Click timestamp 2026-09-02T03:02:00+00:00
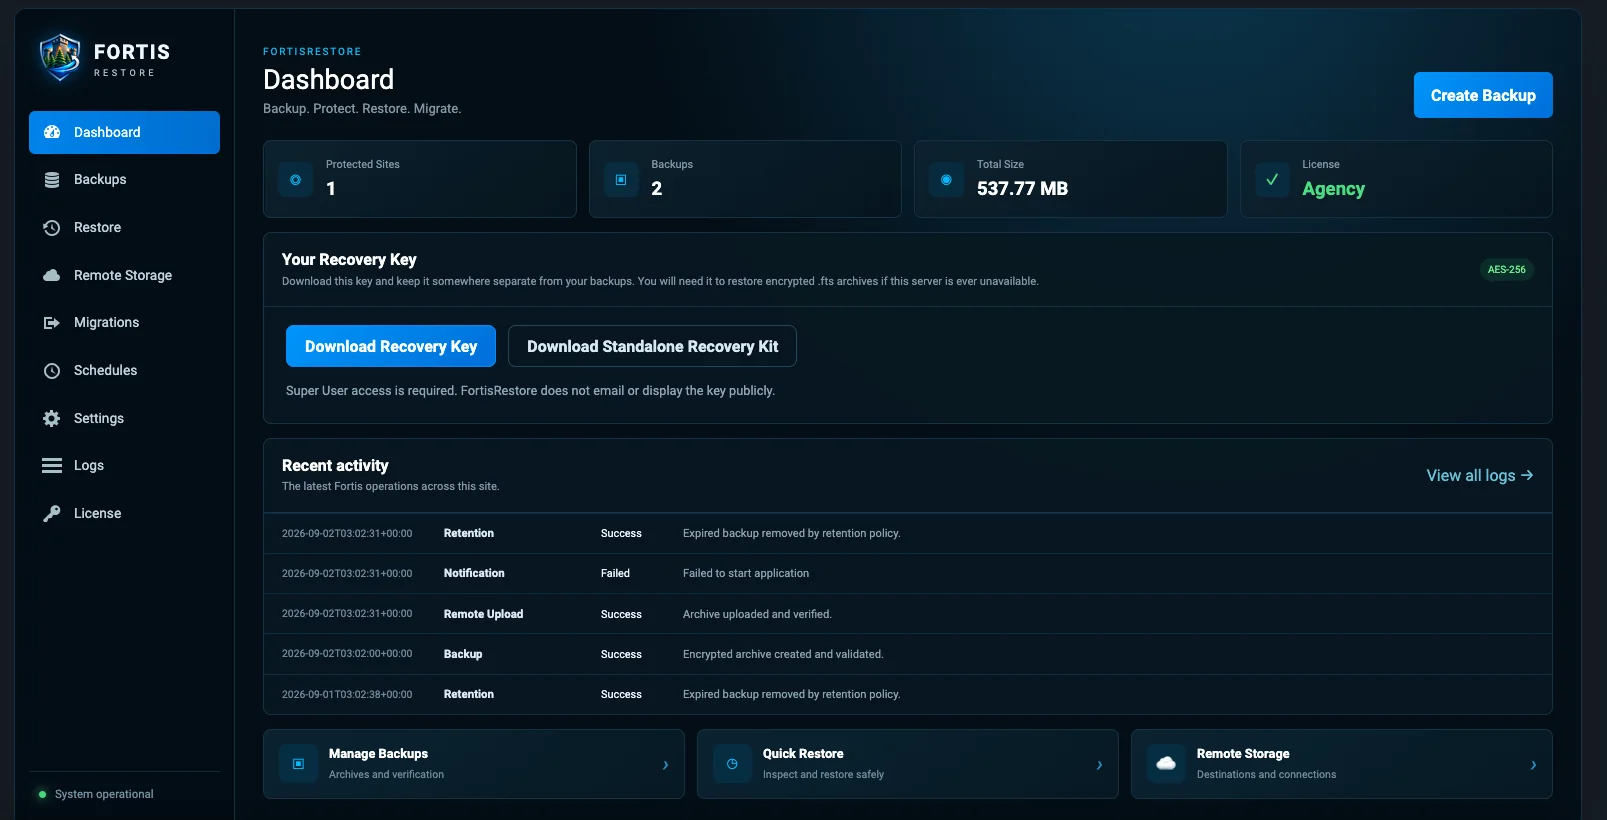Screen dimensions: 1607x820 [x=347, y=654]
